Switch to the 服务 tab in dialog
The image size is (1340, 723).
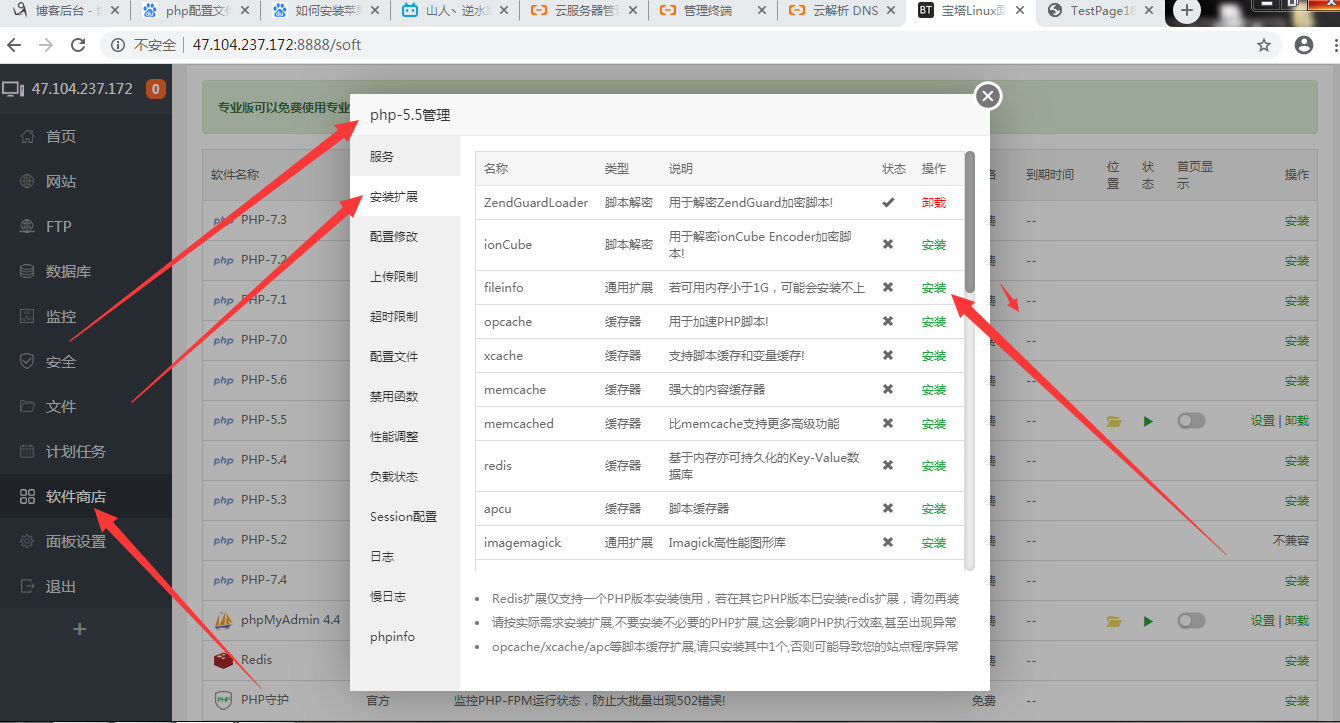(x=405, y=156)
